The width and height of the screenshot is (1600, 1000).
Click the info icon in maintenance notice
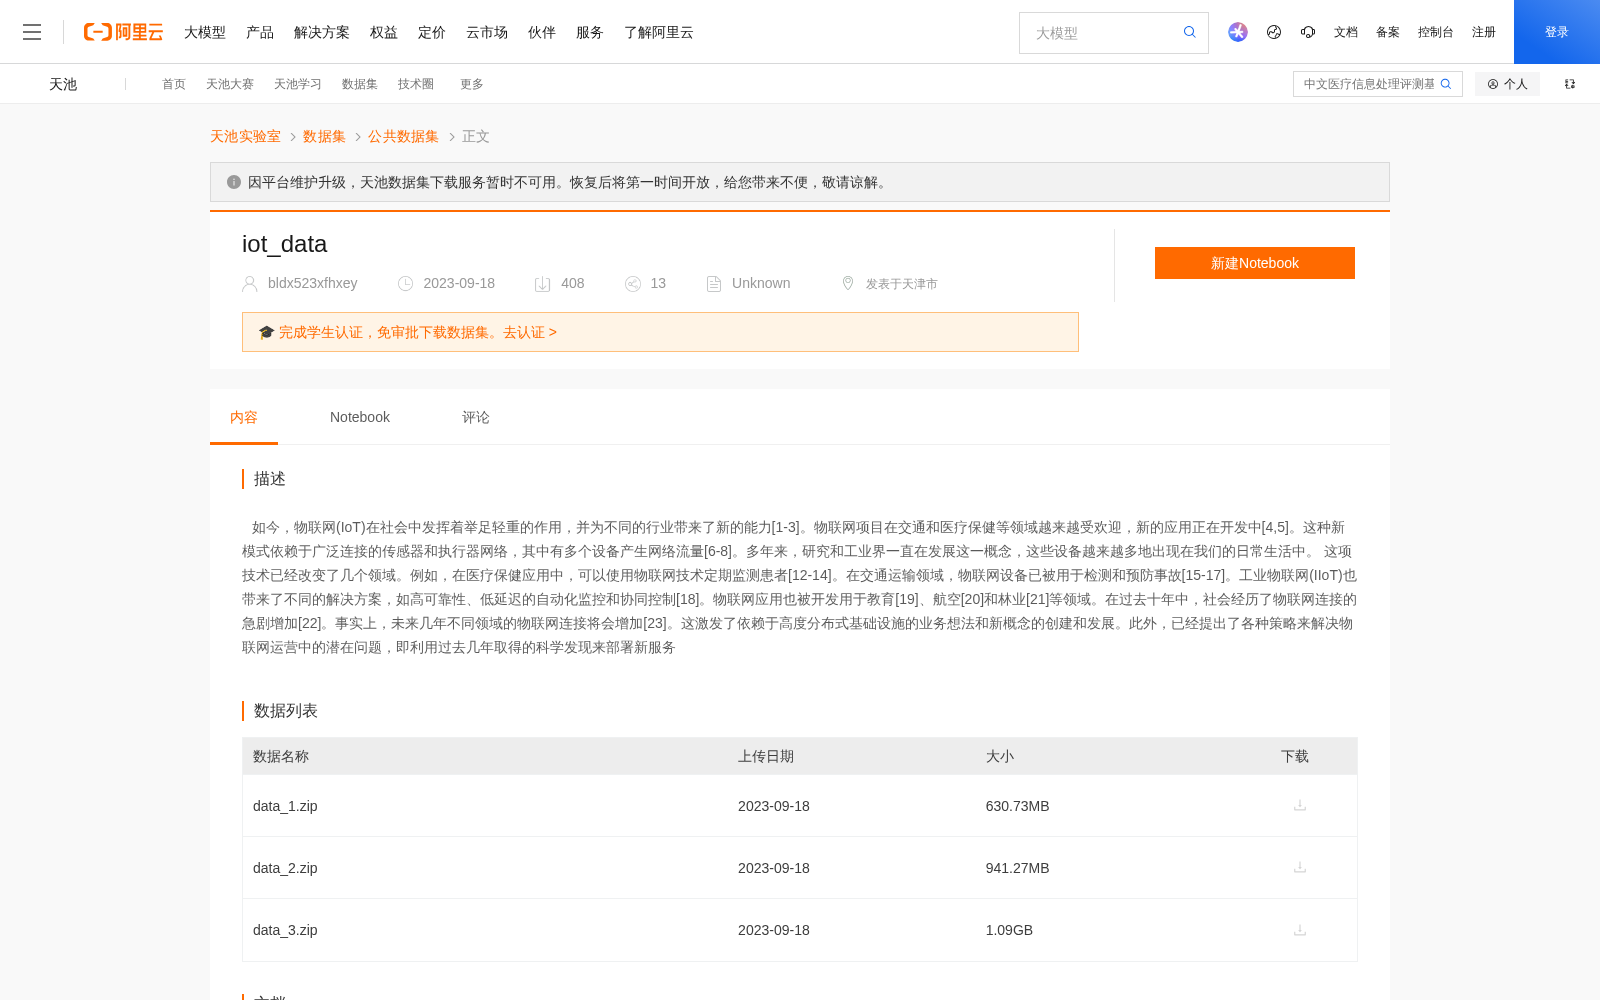click(x=234, y=182)
